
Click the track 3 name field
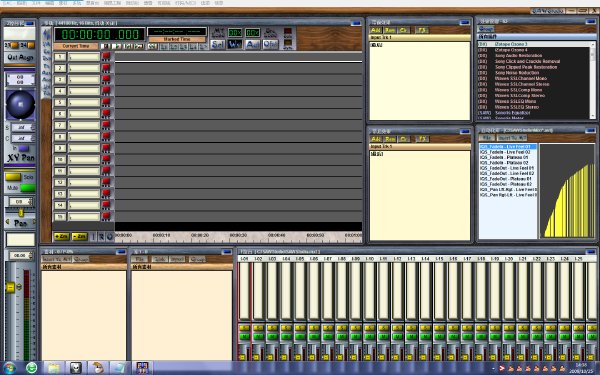84,80
